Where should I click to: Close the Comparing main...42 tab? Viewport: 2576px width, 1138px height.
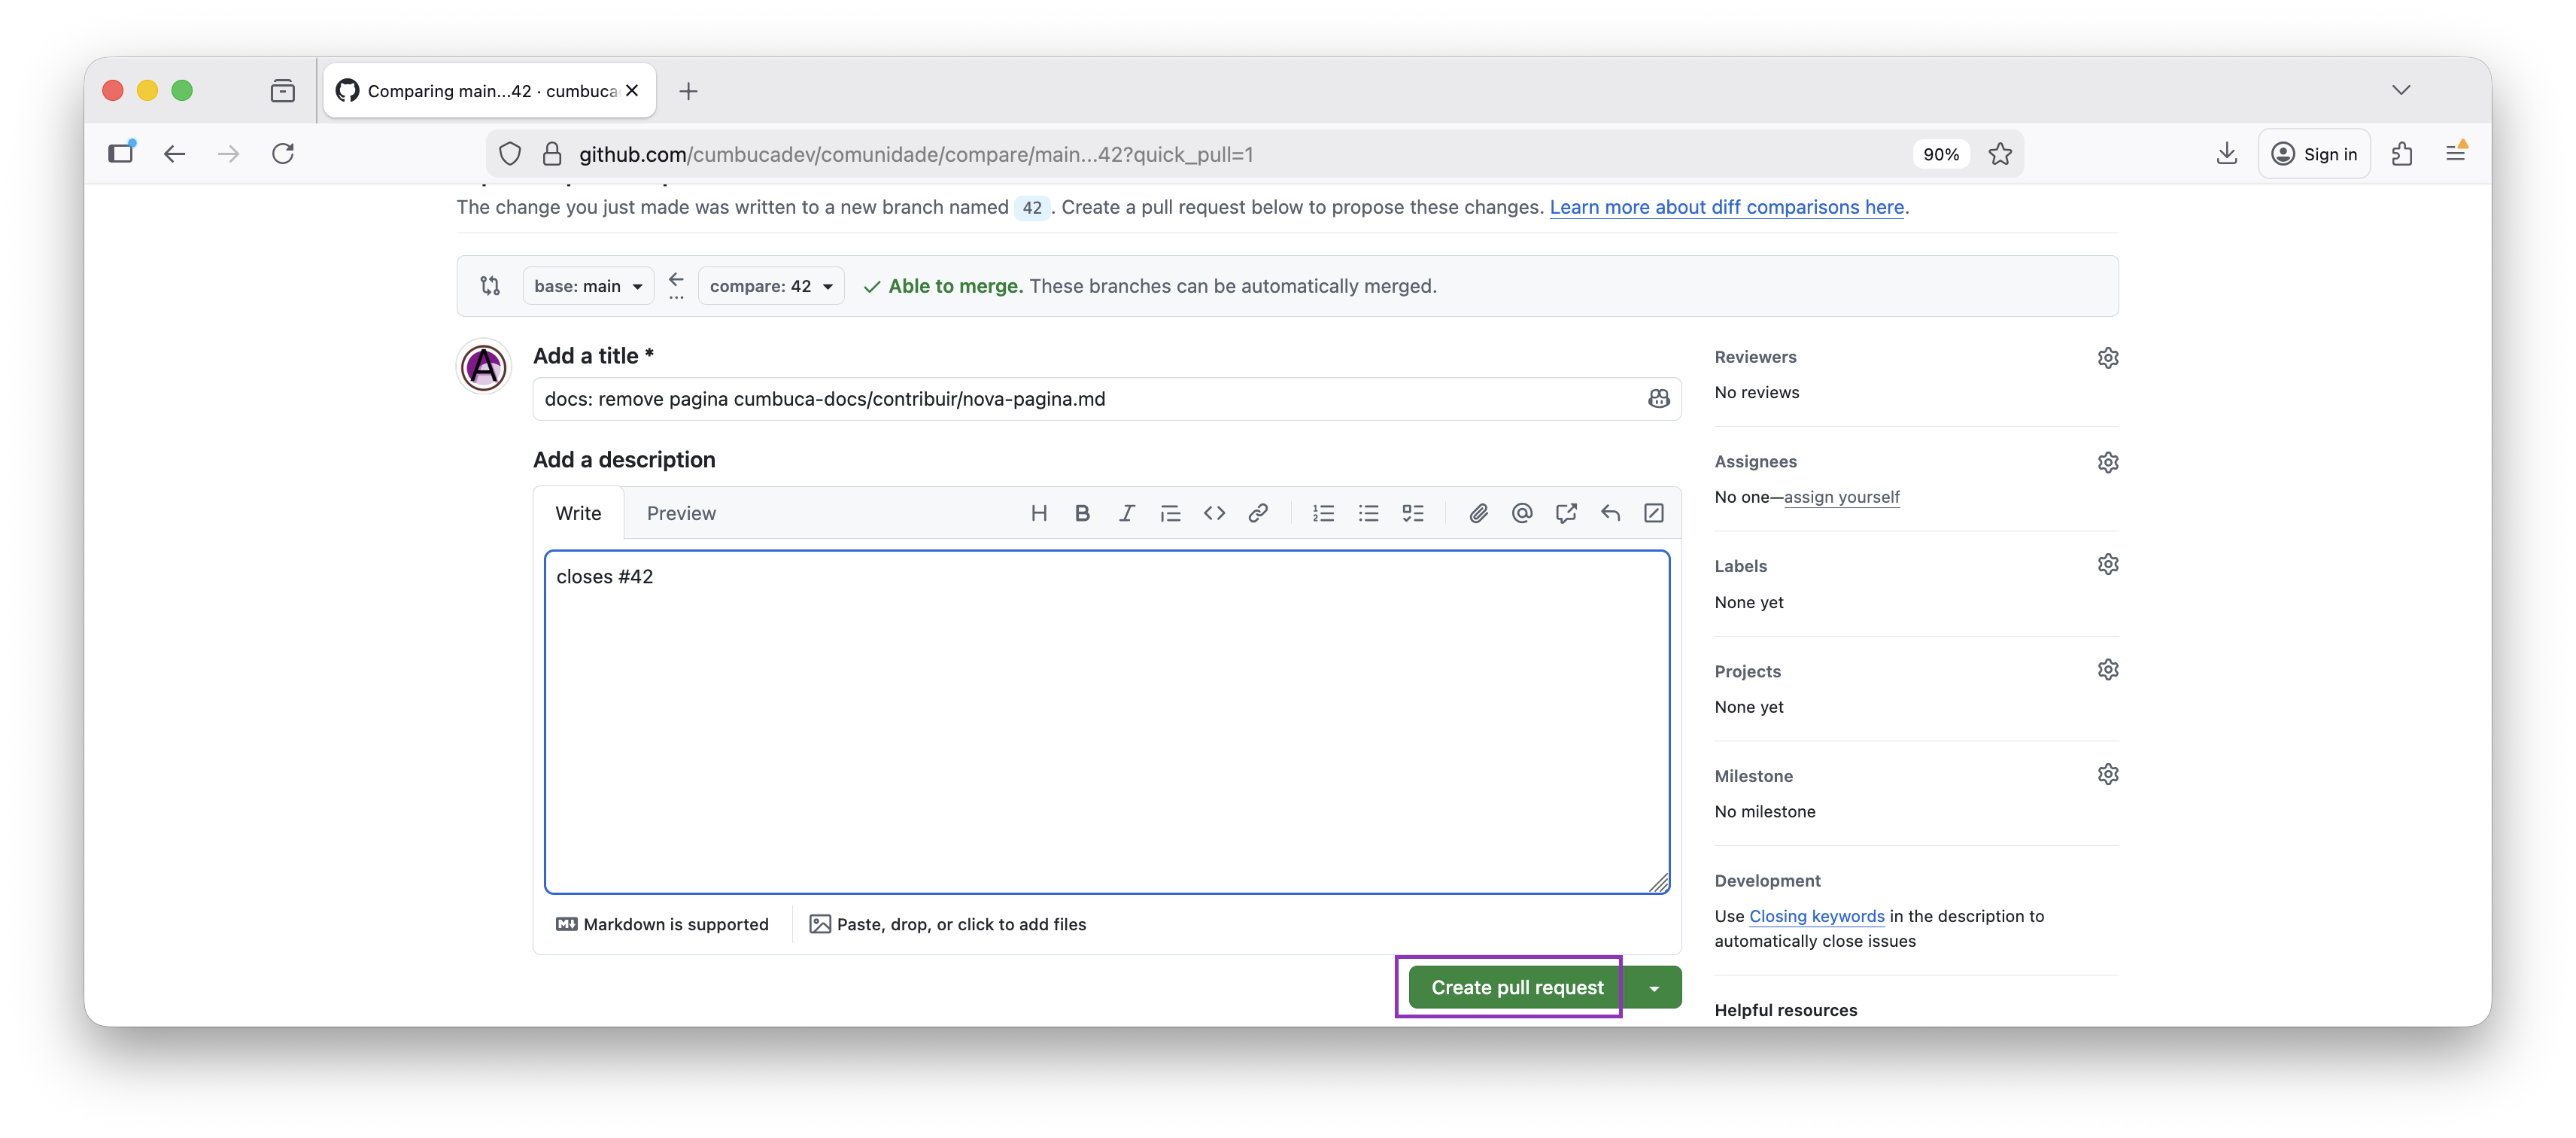[632, 90]
